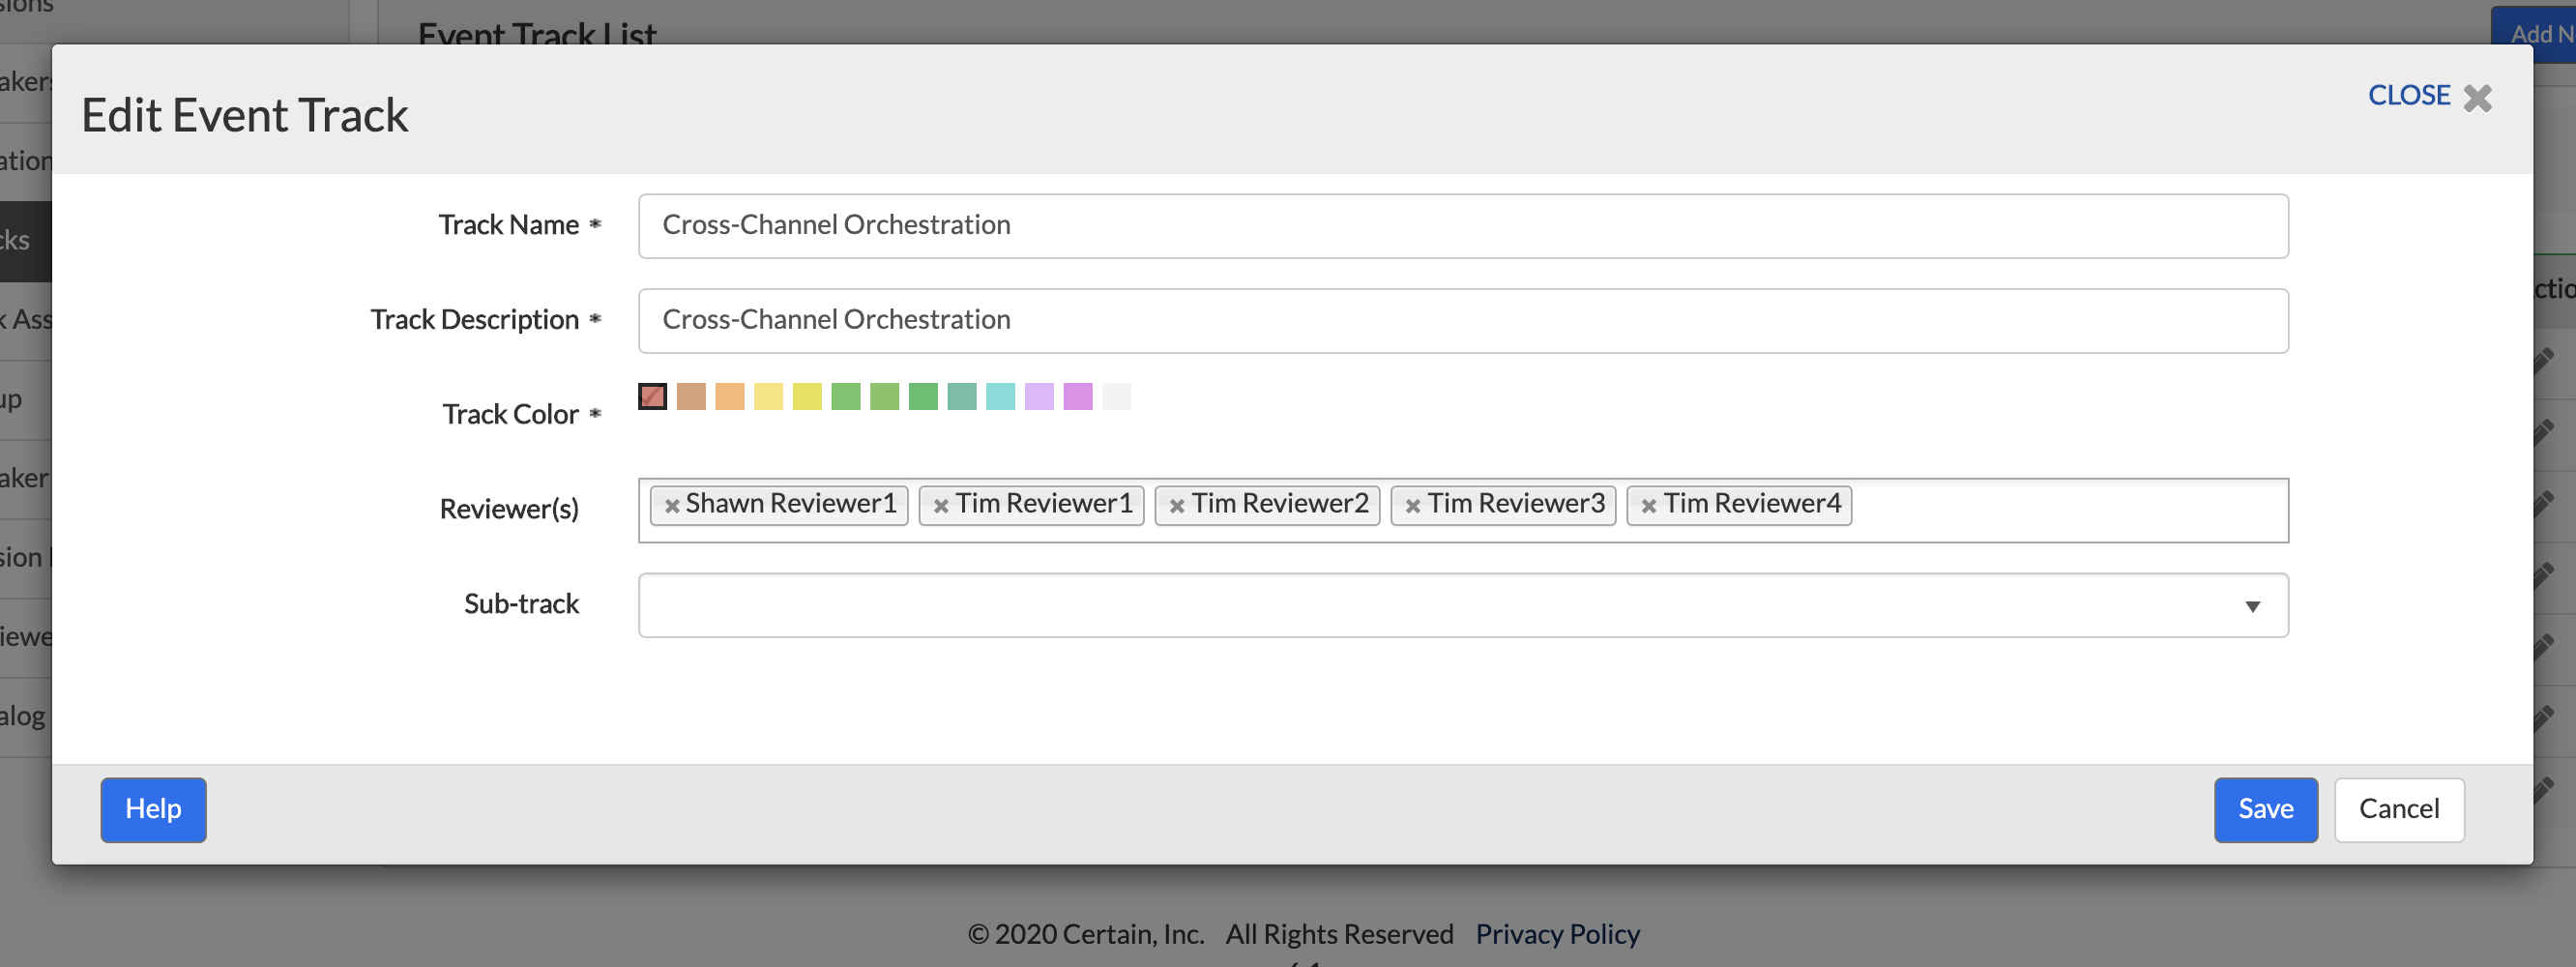Click the Cancel button
The height and width of the screenshot is (967, 2576).
pyautogui.click(x=2399, y=809)
